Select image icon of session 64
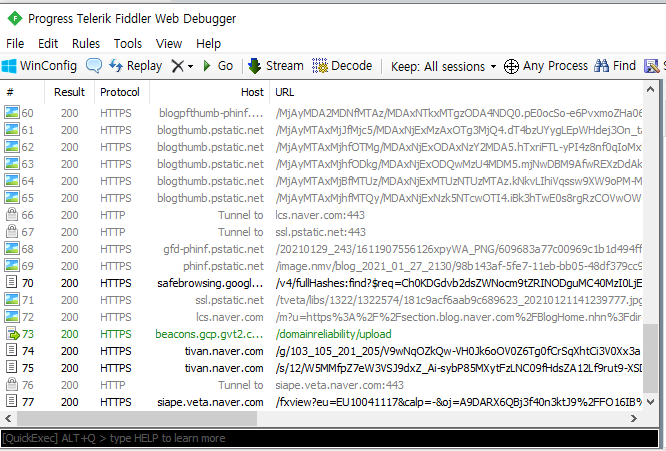The width and height of the screenshot is (666, 451). coord(12,180)
